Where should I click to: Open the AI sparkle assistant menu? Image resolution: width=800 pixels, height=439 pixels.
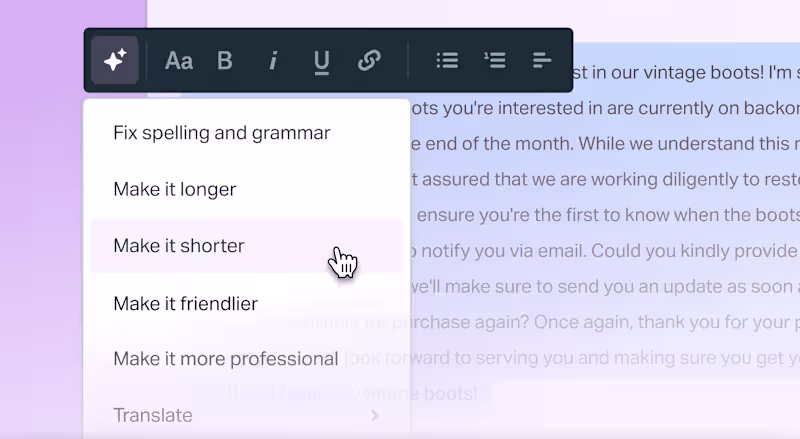coord(115,60)
